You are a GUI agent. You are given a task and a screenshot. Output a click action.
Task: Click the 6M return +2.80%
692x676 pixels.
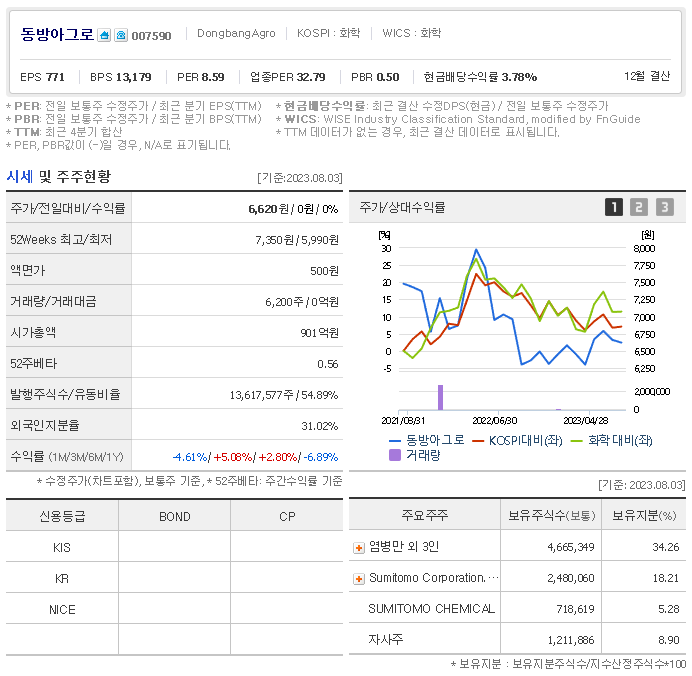(278, 457)
